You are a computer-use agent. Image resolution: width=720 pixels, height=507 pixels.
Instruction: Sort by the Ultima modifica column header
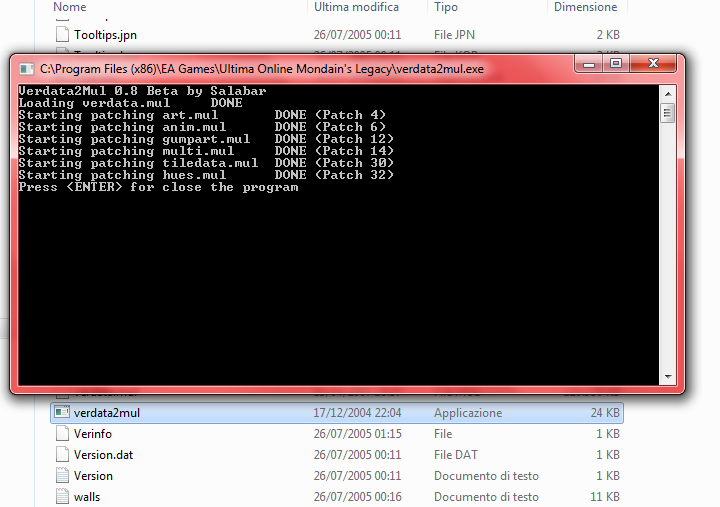pos(356,7)
